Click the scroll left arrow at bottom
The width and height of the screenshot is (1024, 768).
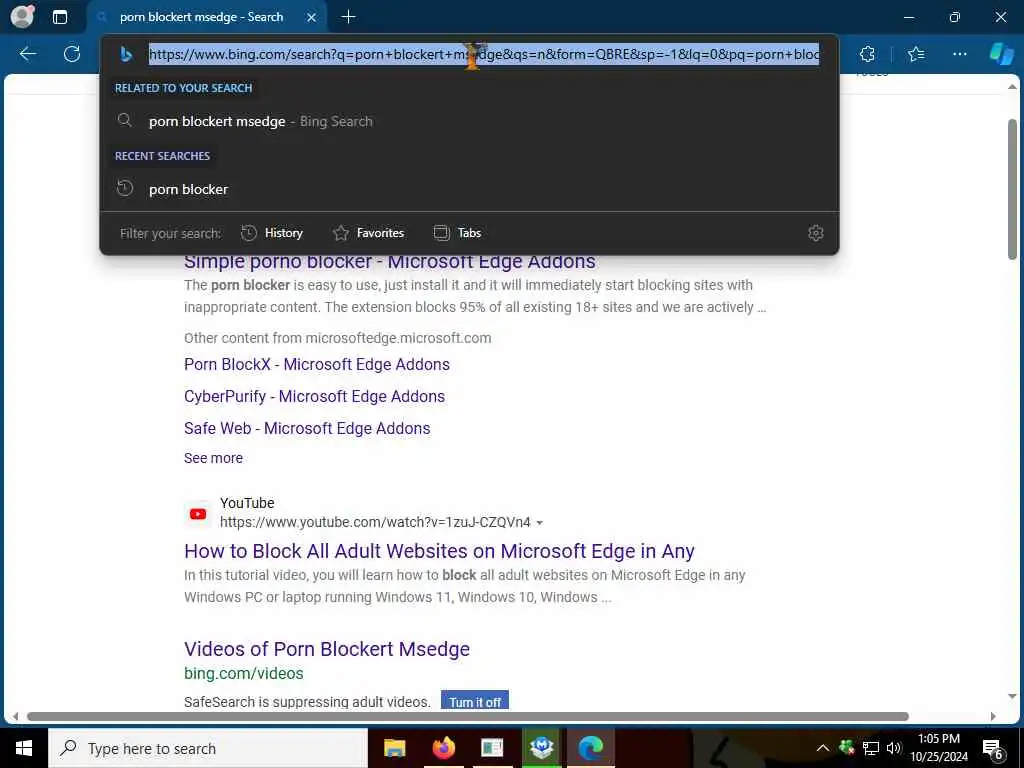16,716
